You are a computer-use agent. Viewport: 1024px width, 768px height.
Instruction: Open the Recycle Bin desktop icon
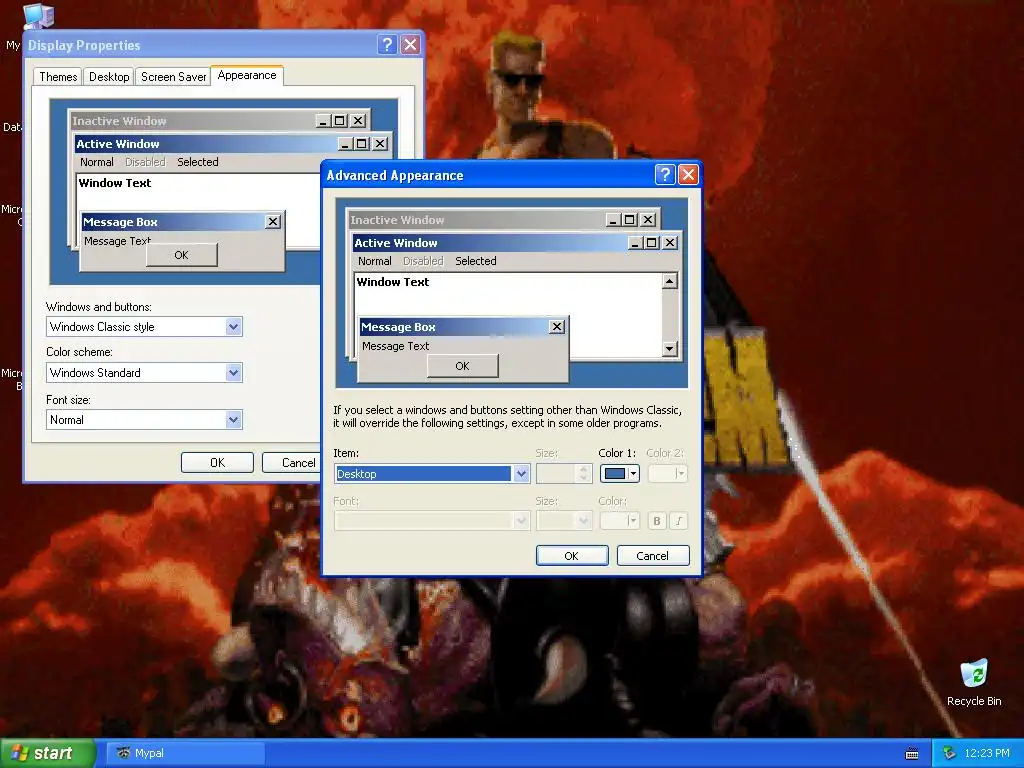(x=974, y=682)
